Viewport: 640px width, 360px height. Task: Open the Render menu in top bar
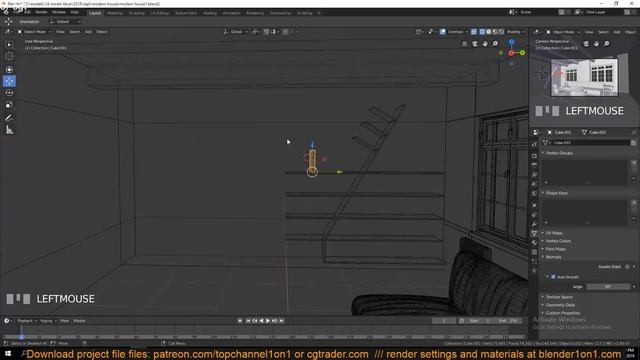(x=41, y=13)
